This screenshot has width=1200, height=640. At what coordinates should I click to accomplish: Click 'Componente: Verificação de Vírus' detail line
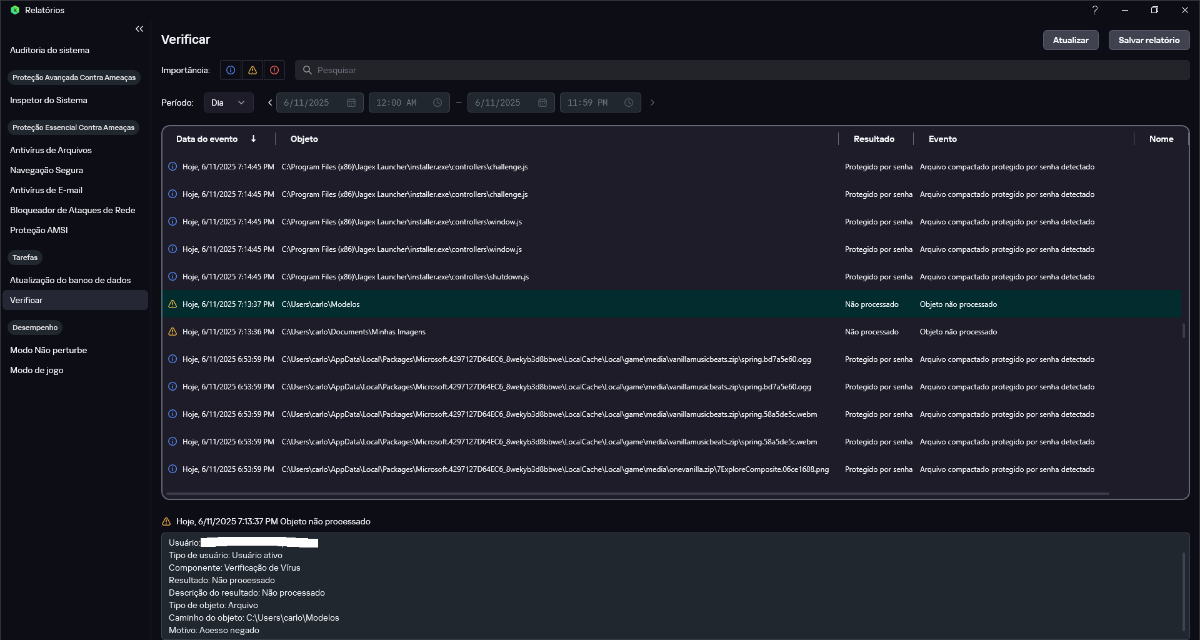pyautogui.click(x=234, y=568)
